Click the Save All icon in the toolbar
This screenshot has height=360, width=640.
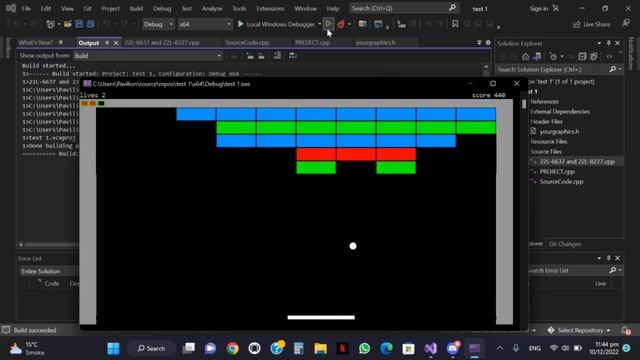point(91,24)
